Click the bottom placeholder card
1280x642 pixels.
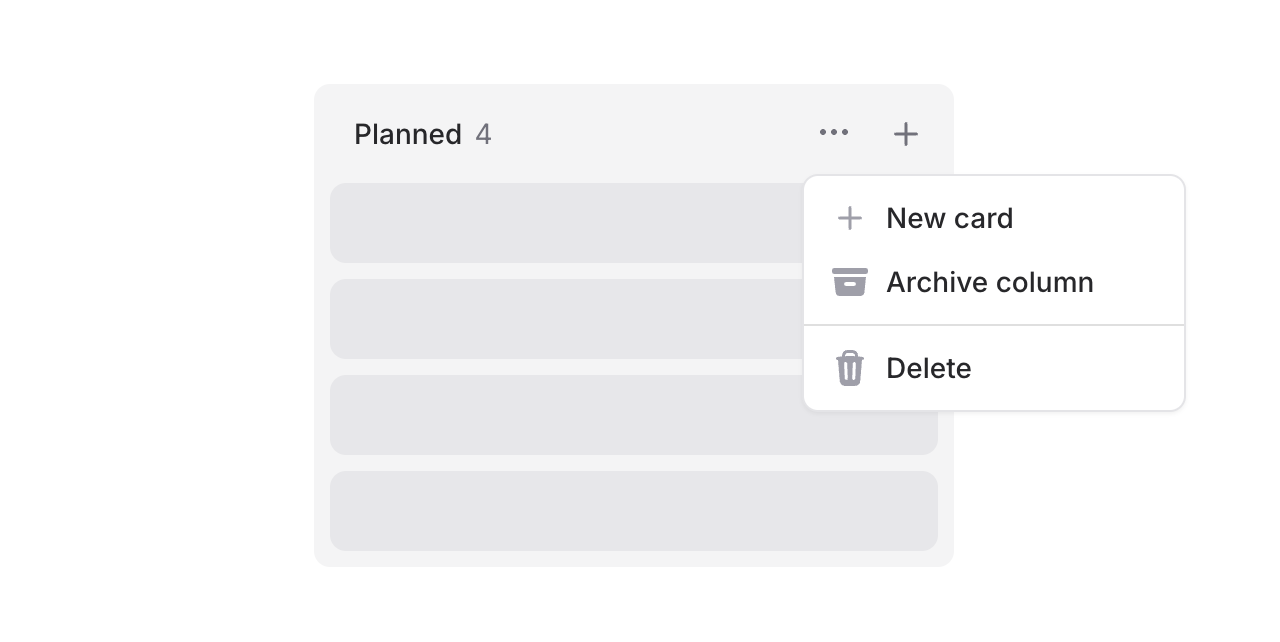click(633, 510)
